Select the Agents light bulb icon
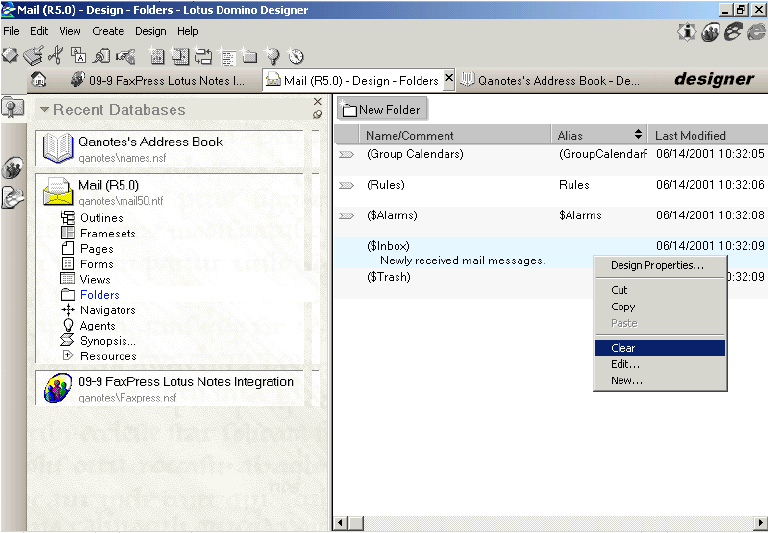The height and width of the screenshot is (533, 768). [x=68, y=325]
